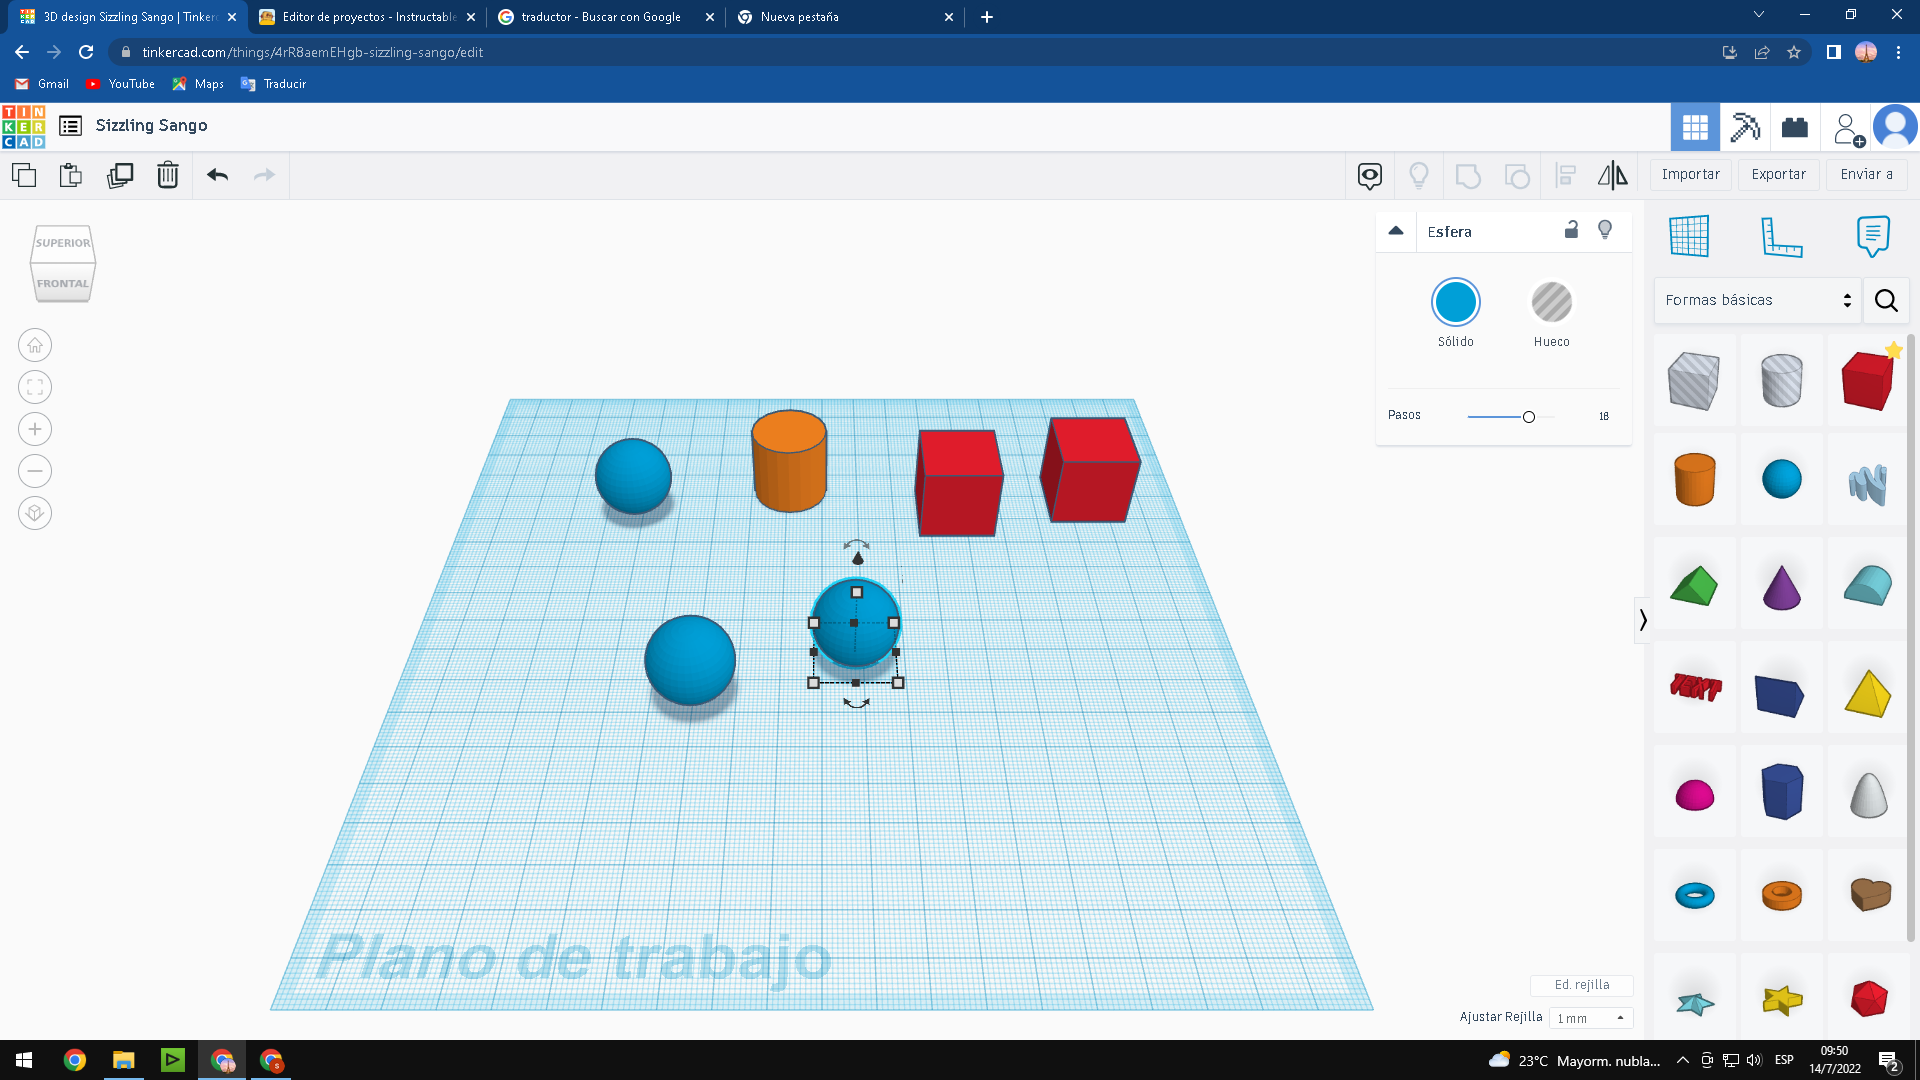Click the Mirror tool icon
Image resolution: width=1920 pixels, height=1080 pixels.
(x=1614, y=174)
